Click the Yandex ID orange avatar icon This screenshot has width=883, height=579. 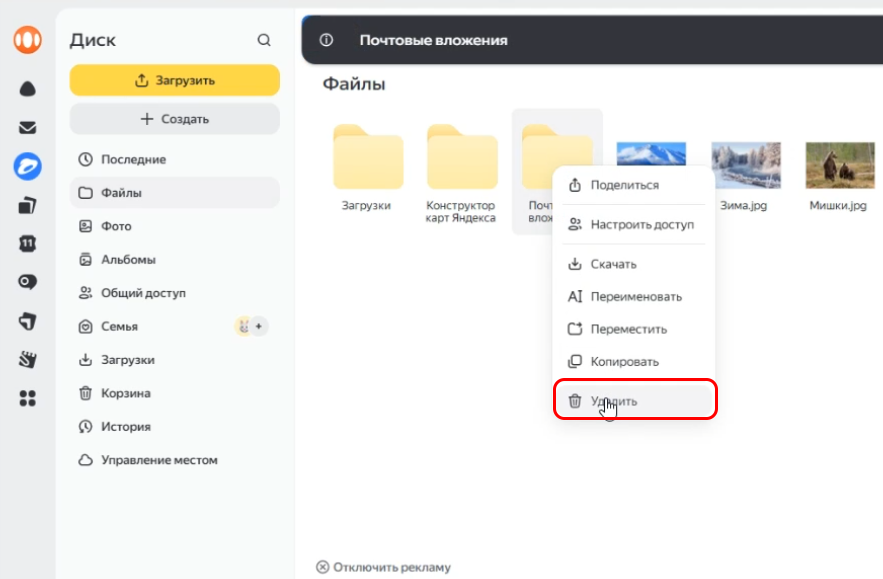tap(27, 40)
